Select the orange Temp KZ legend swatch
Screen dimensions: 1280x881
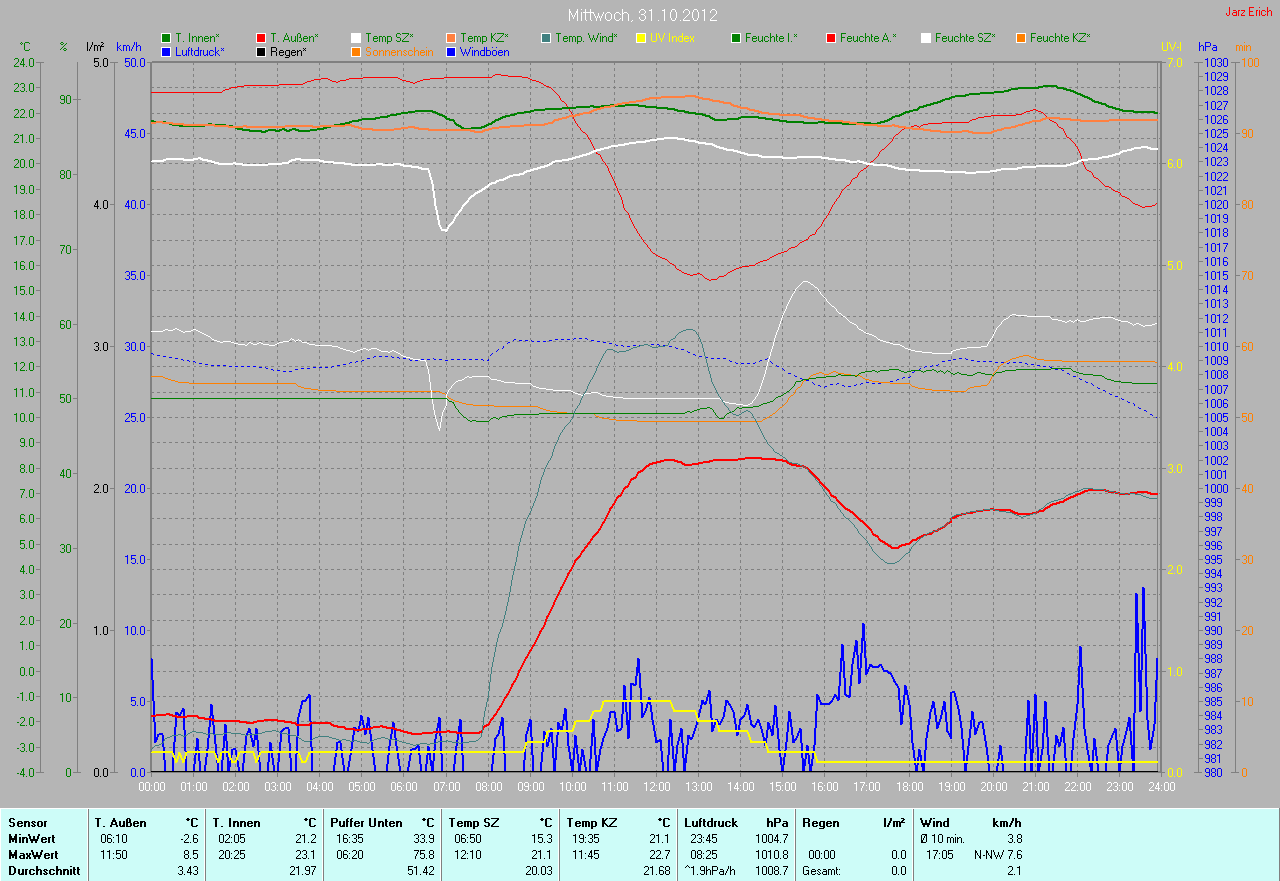click(x=452, y=38)
